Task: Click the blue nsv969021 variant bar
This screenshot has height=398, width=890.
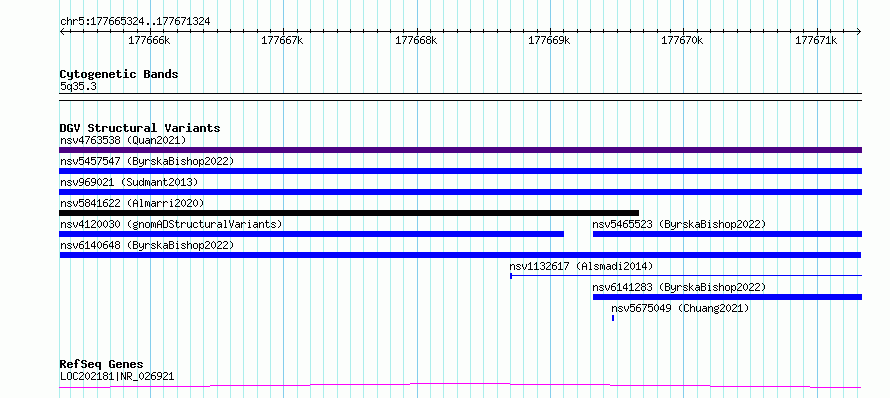Action: [x=460, y=192]
